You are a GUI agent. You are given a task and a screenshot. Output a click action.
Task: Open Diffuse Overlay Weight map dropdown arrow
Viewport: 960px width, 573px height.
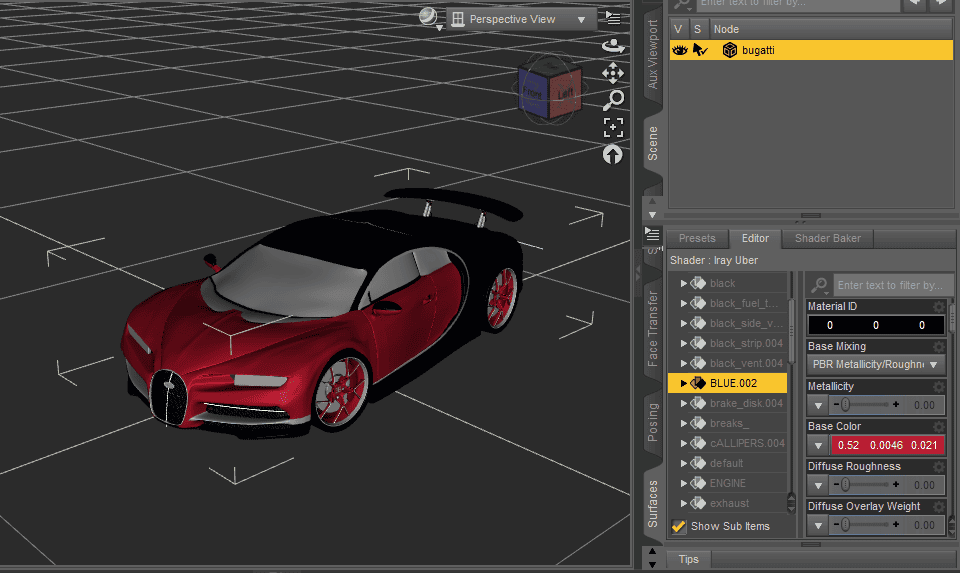(818, 525)
